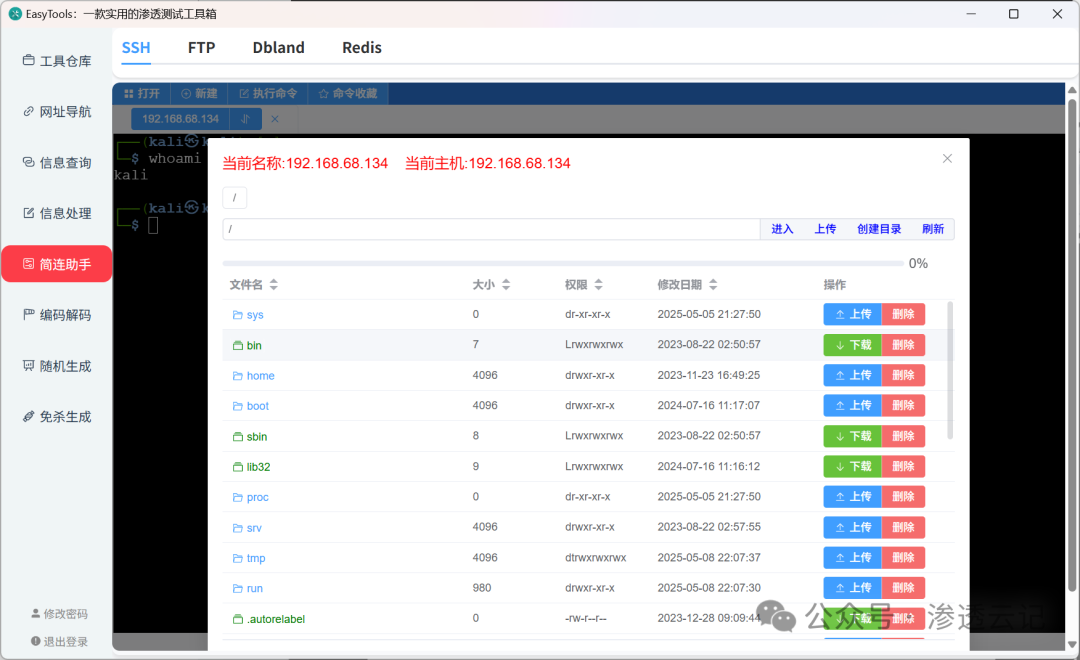Delete the tmp folder entry
Viewport: 1080px width, 660px height.
click(x=903, y=557)
